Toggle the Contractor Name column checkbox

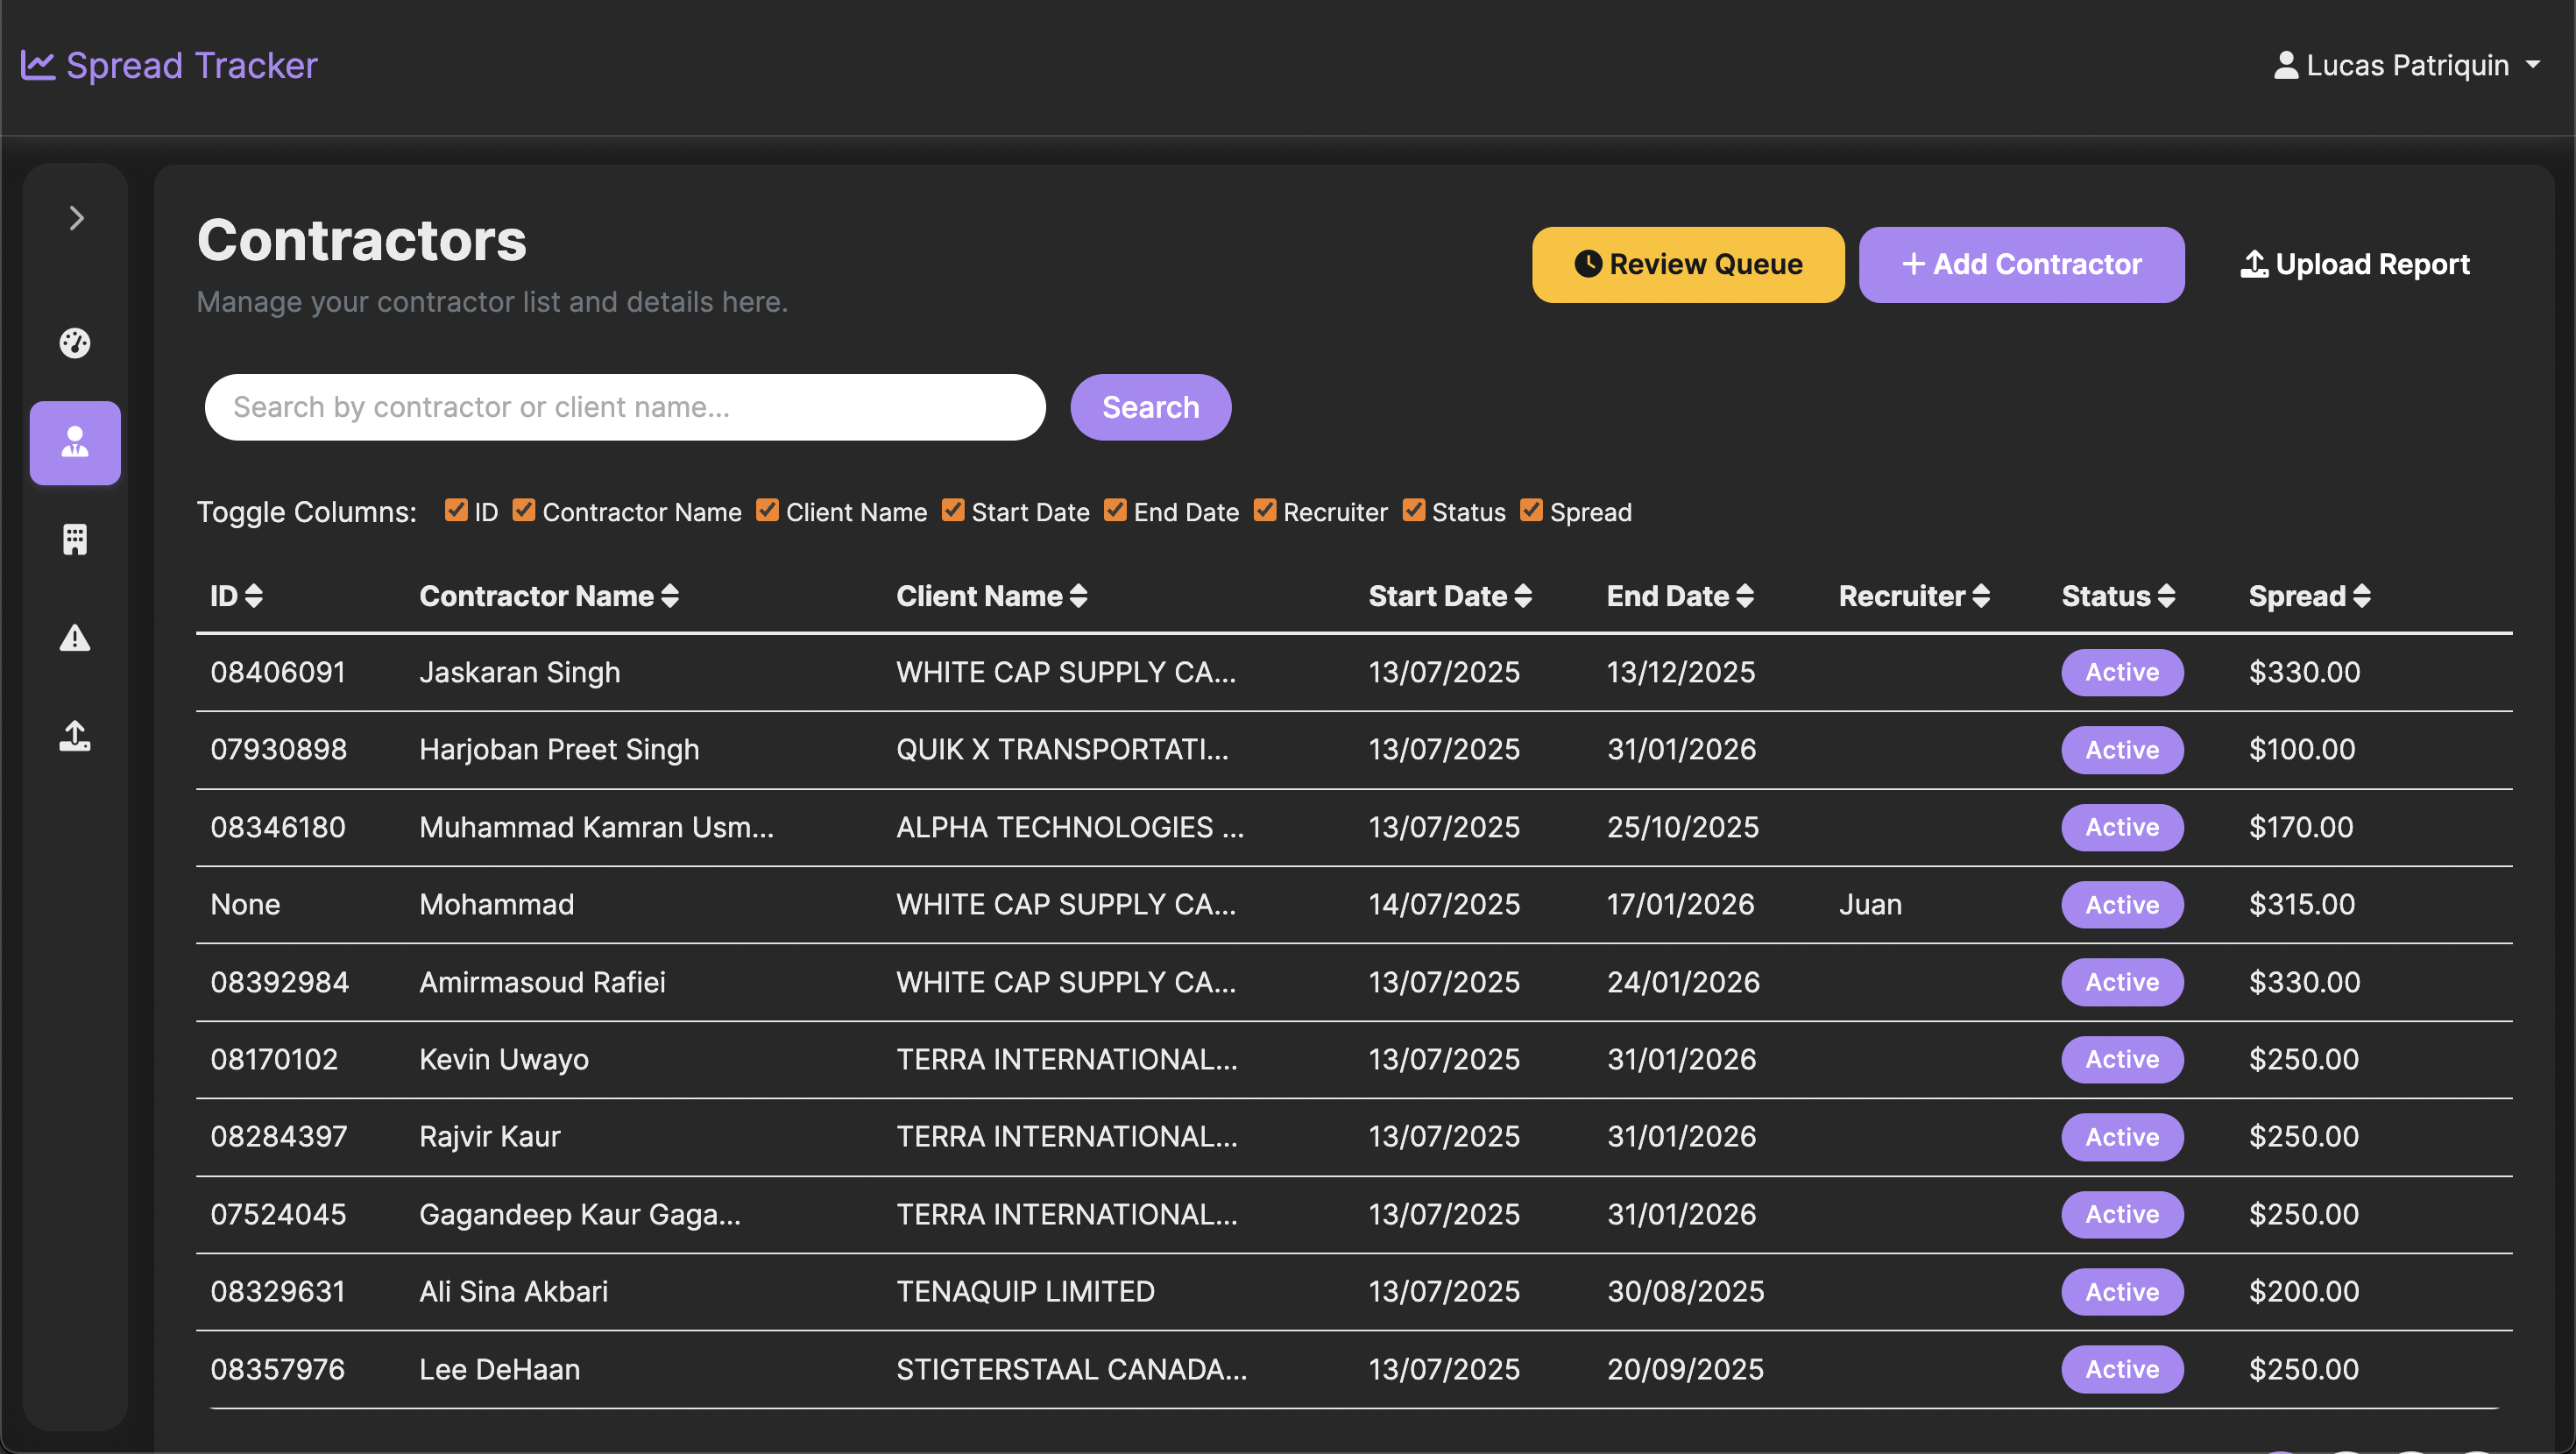(x=524, y=510)
